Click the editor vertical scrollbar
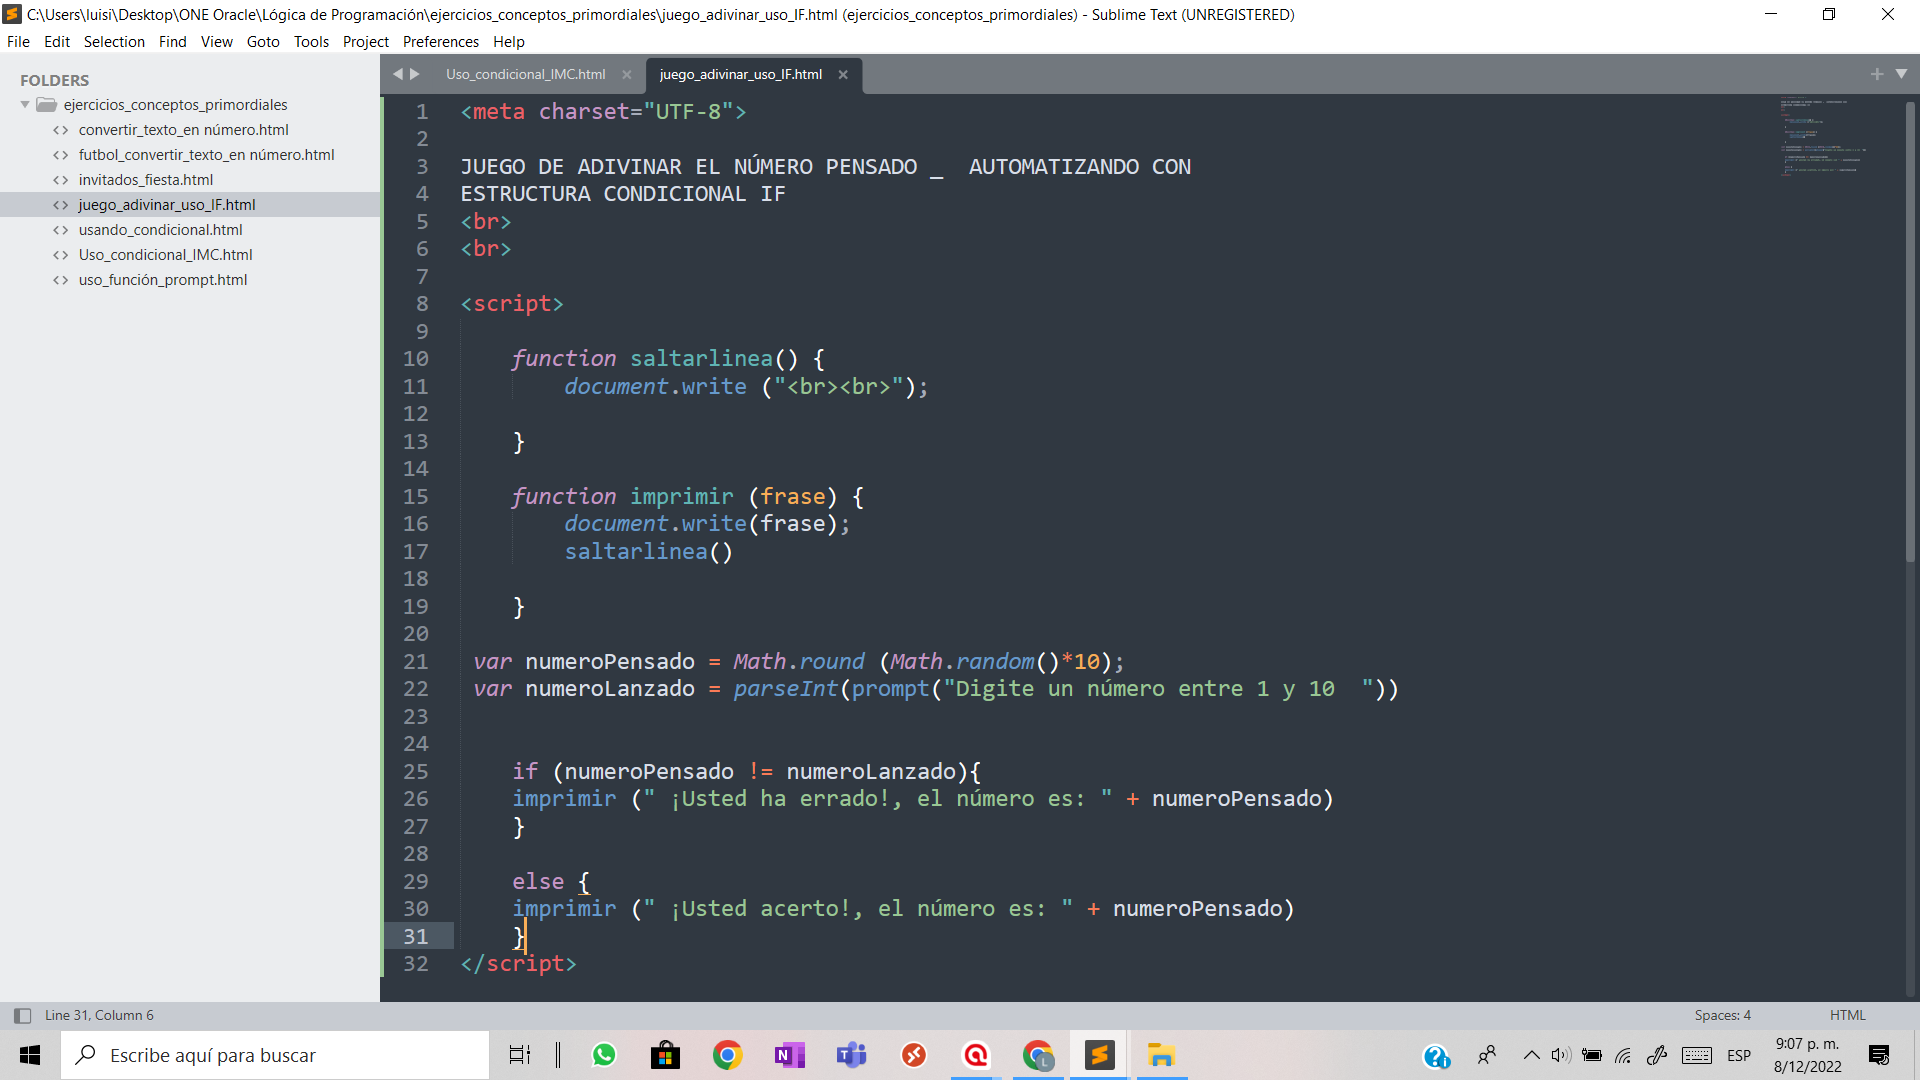The image size is (1920, 1080). (x=1910, y=330)
